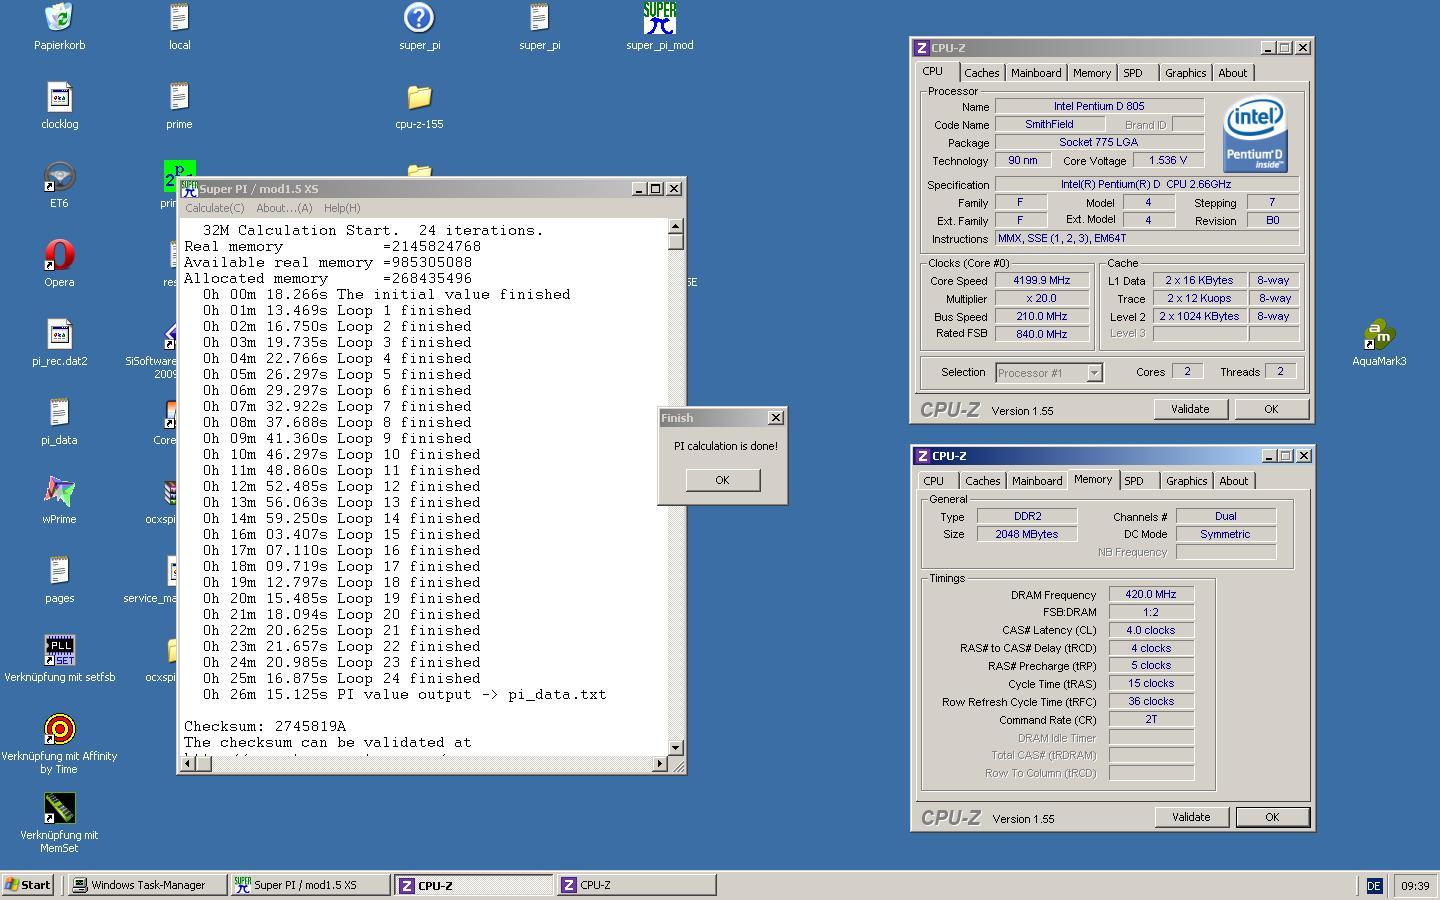Close the Finish dialog with X
Viewport: 1440px width, 900px height.
(x=775, y=418)
